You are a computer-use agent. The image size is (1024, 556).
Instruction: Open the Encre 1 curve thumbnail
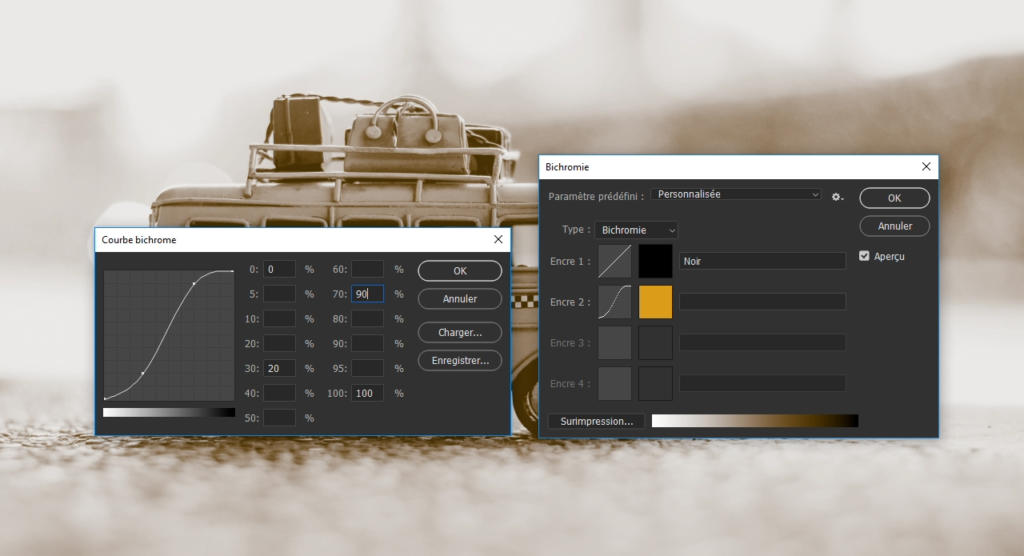tap(615, 261)
